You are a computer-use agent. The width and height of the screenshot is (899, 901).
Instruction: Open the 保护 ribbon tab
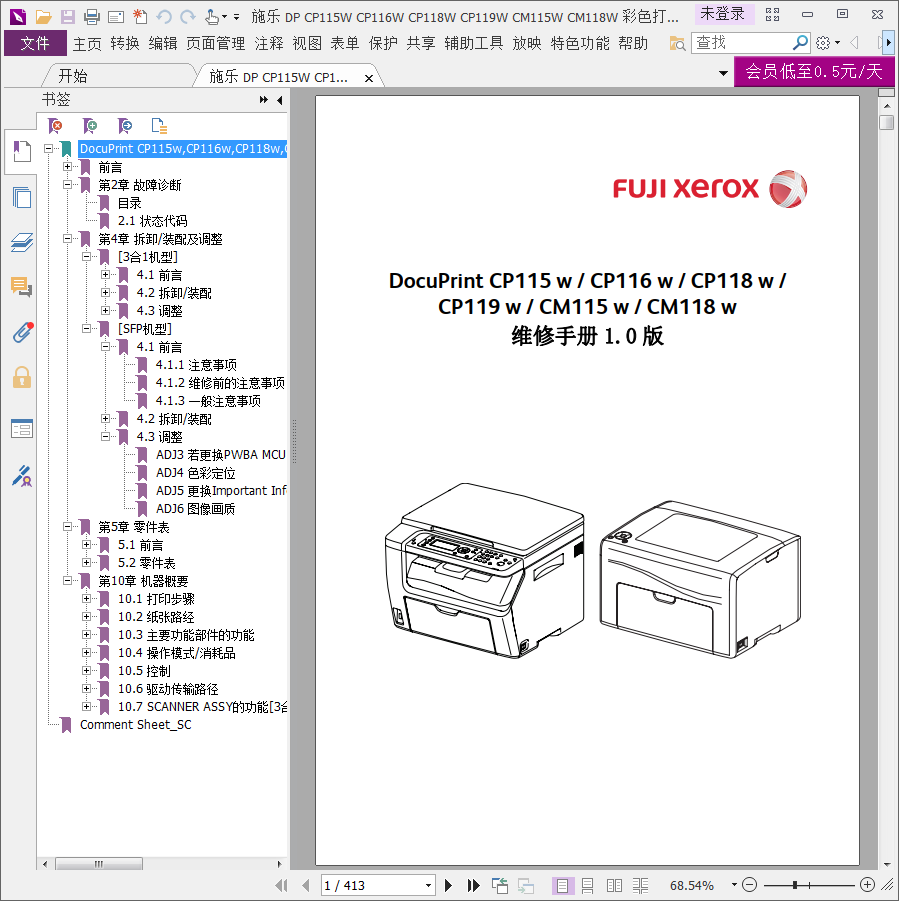pyautogui.click(x=383, y=43)
